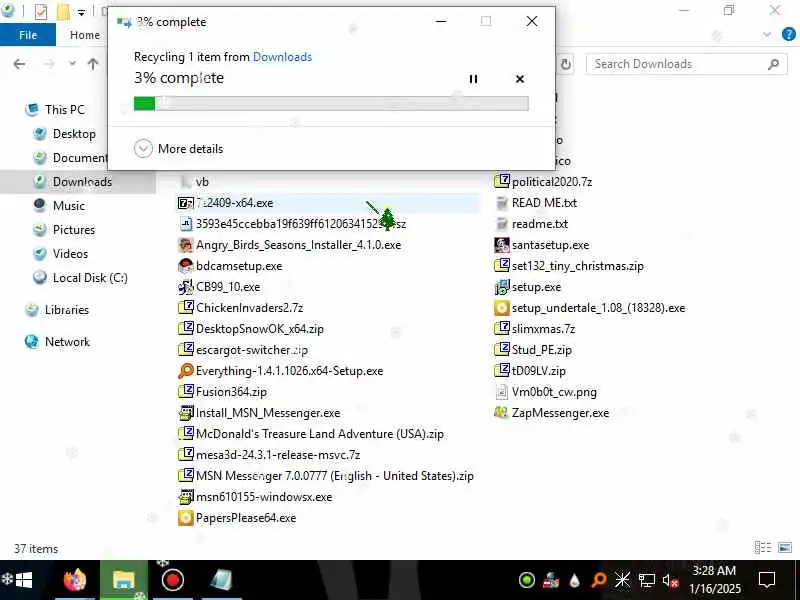800x600 pixels.
Task: Select Local Disk (C:) in navigation pane
Action: 80,278
